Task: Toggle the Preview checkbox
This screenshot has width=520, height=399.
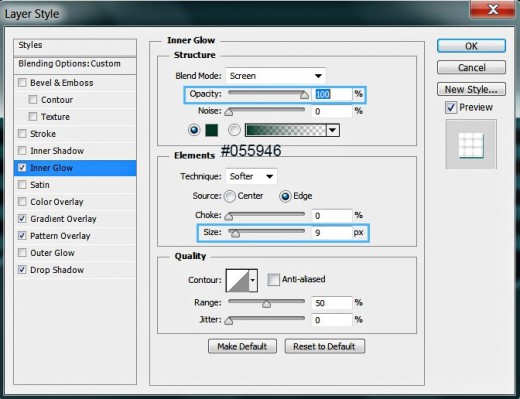Action: [451, 108]
